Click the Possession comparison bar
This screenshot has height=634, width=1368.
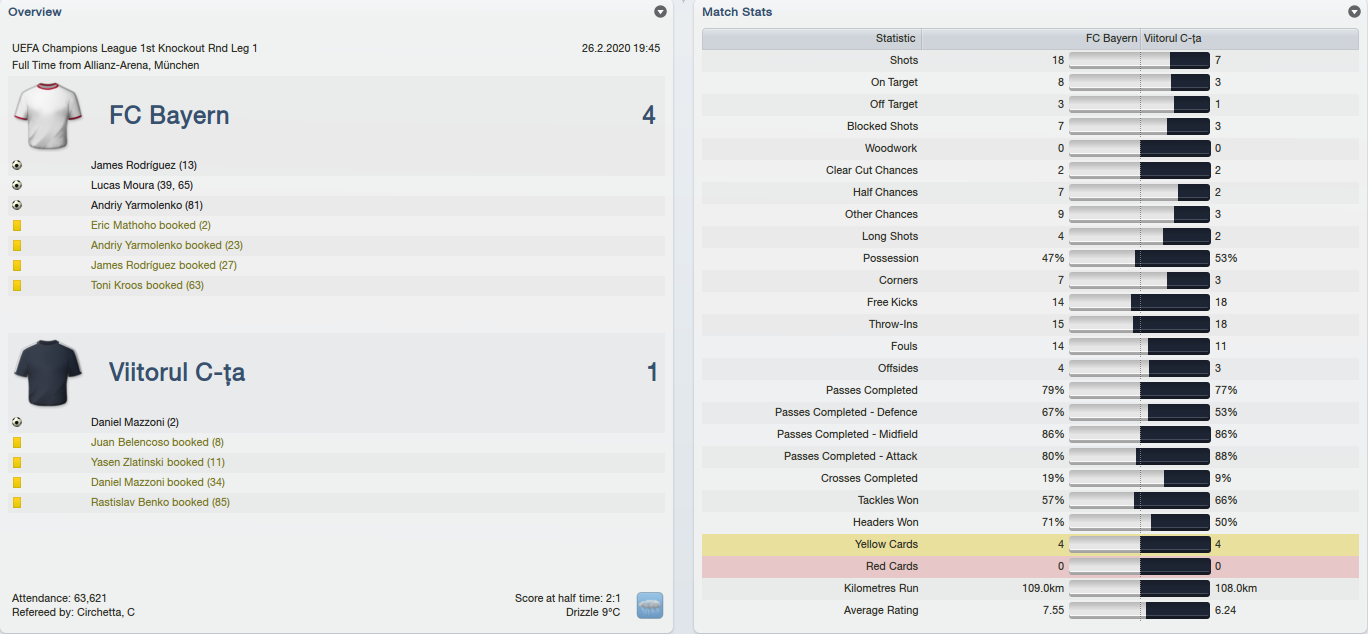click(x=1140, y=258)
